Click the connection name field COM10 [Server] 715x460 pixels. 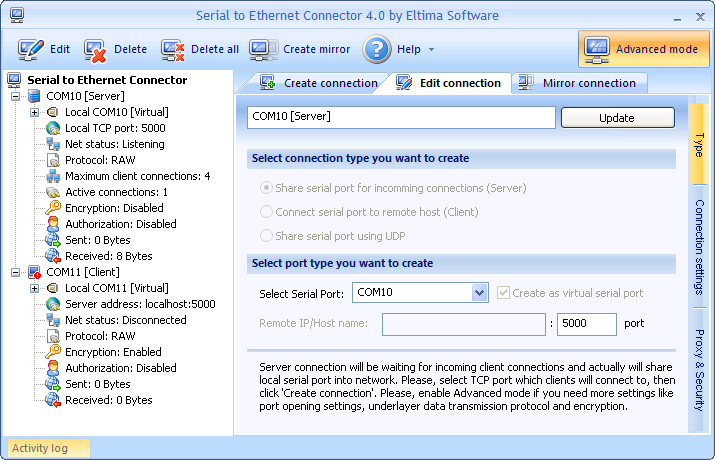pyautogui.click(x=401, y=118)
